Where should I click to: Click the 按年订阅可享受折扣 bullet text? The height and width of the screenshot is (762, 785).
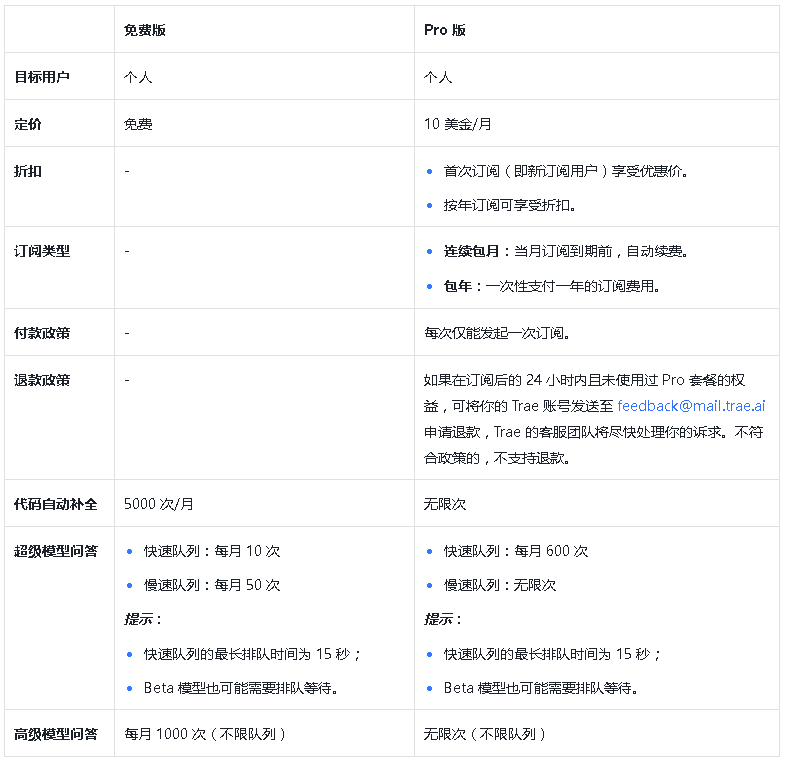(x=510, y=205)
